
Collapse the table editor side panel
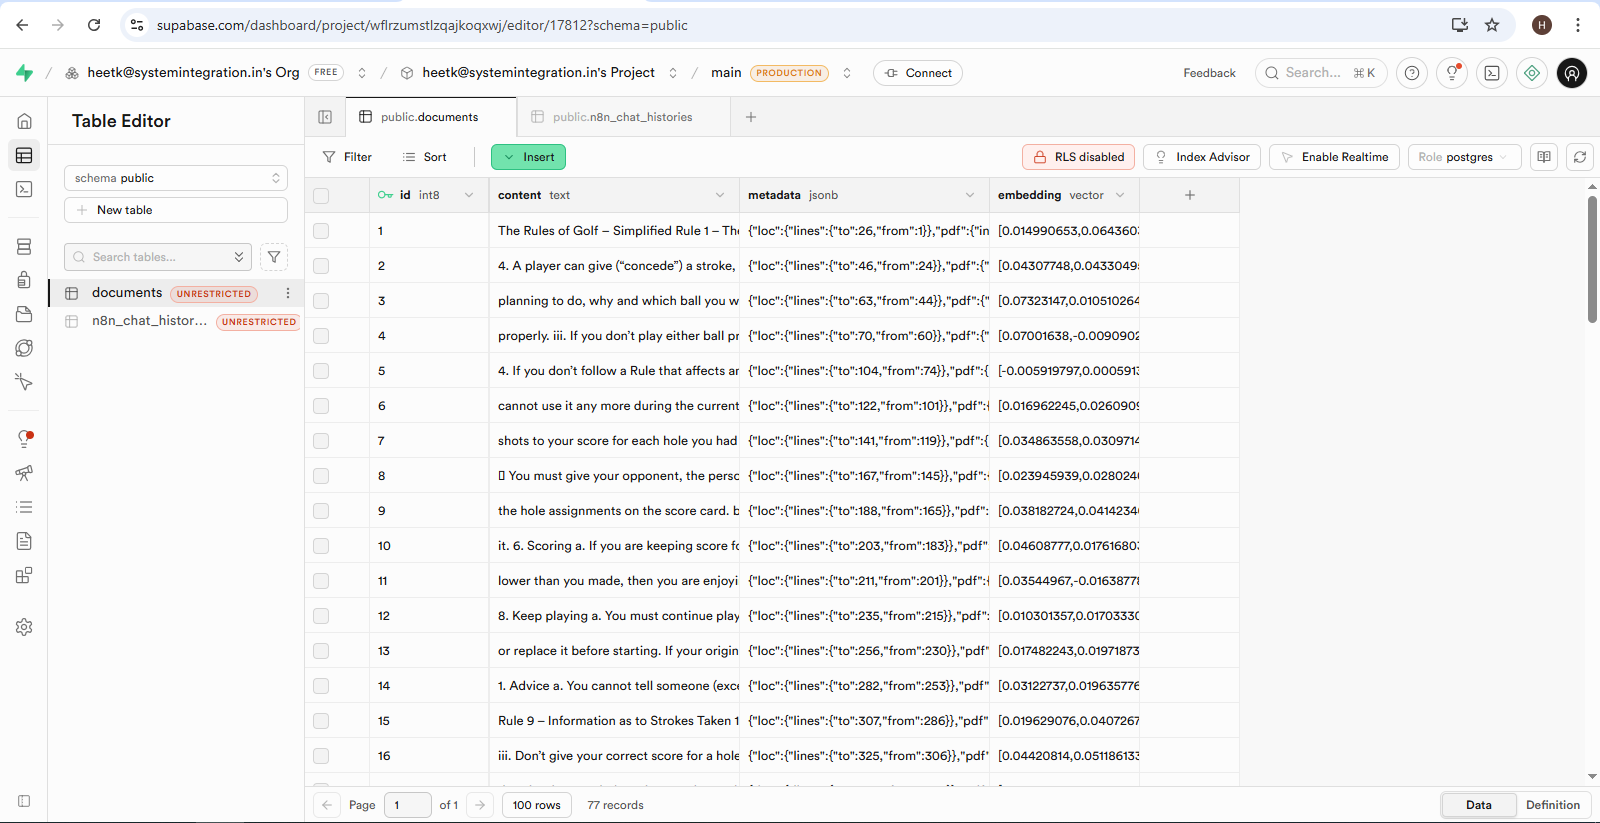coord(325,117)
